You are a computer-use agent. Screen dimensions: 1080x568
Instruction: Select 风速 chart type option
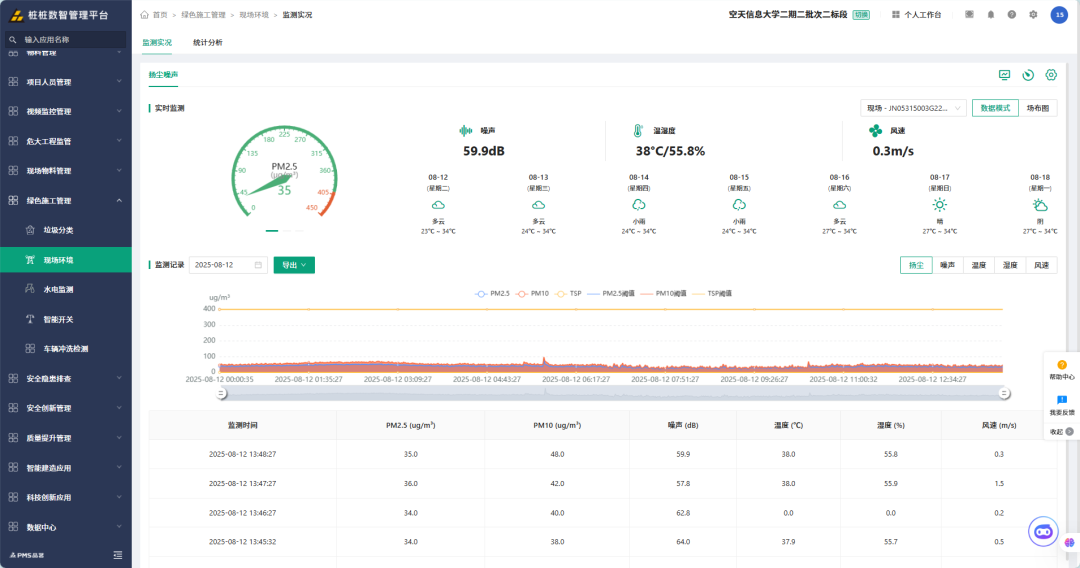(x=1041, y=265)
